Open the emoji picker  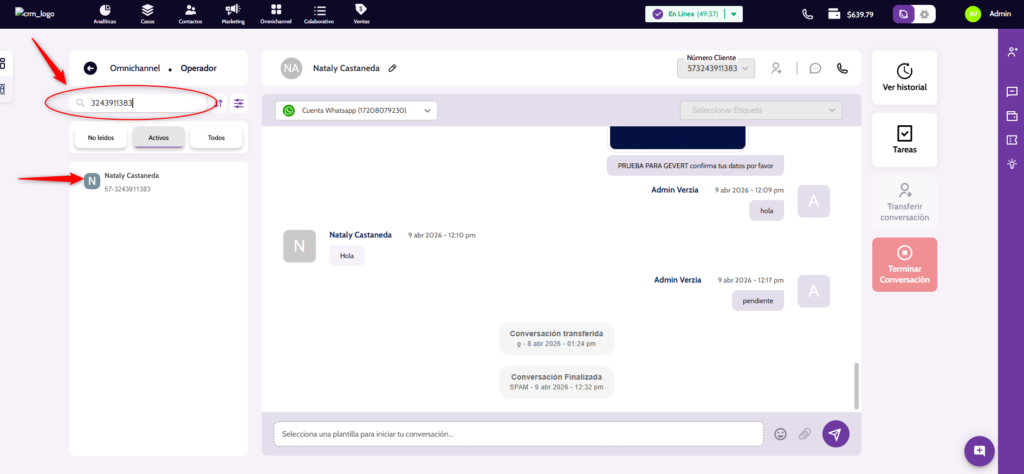pos(780,433)
